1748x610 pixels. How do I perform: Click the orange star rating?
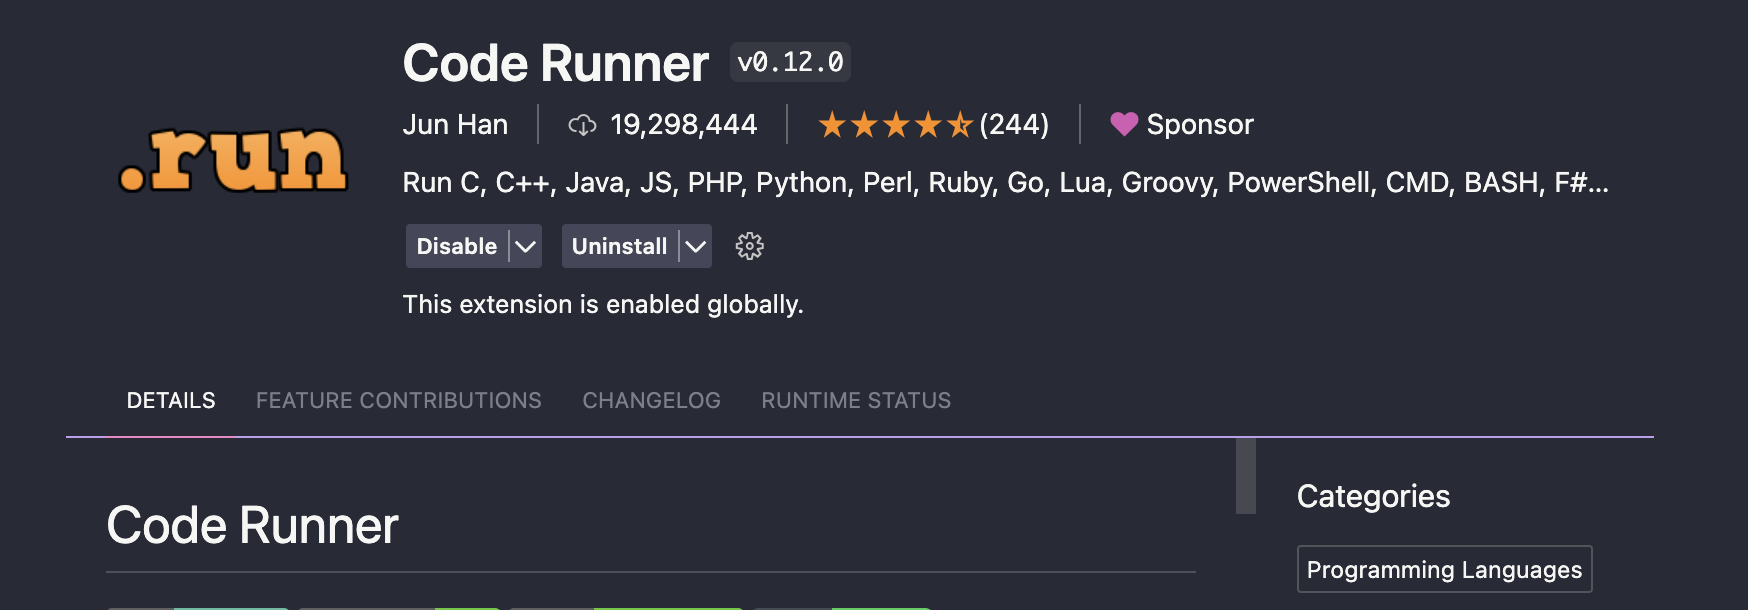coord(894,125)
